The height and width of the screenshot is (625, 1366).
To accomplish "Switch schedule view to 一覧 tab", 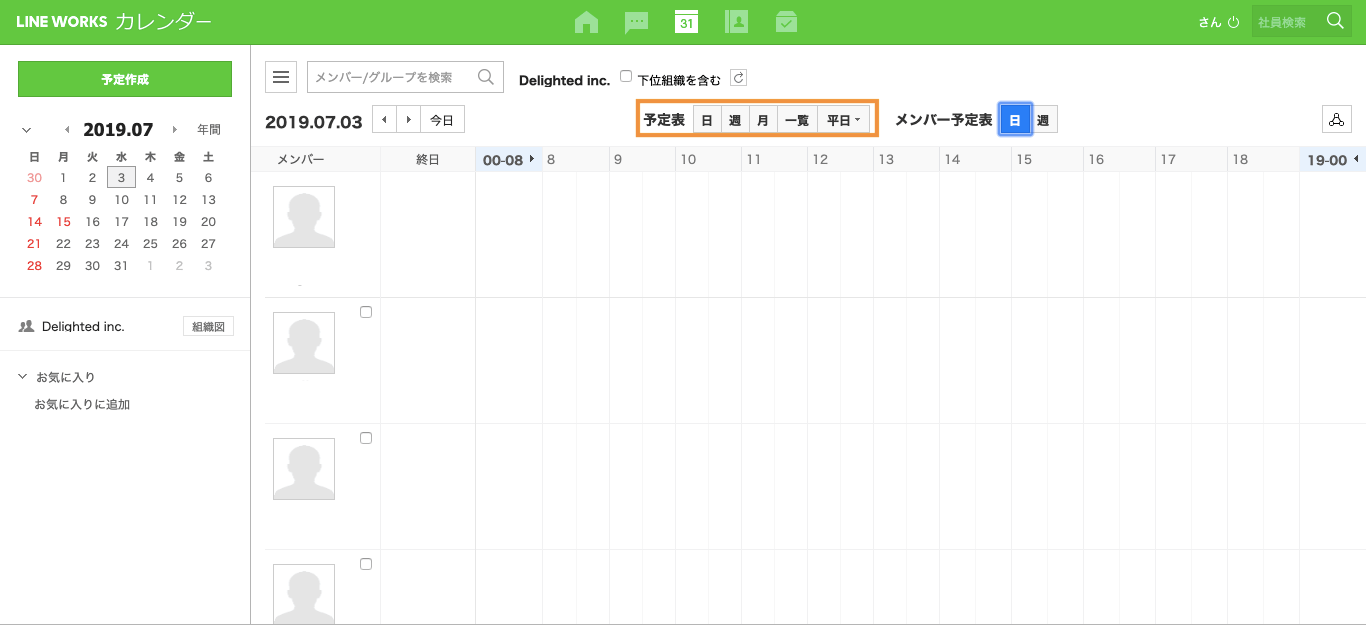I will 797,120.
